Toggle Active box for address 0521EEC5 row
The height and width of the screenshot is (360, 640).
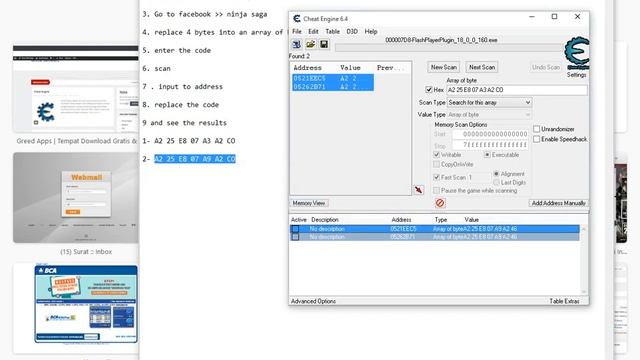click(x=295, y=229)
